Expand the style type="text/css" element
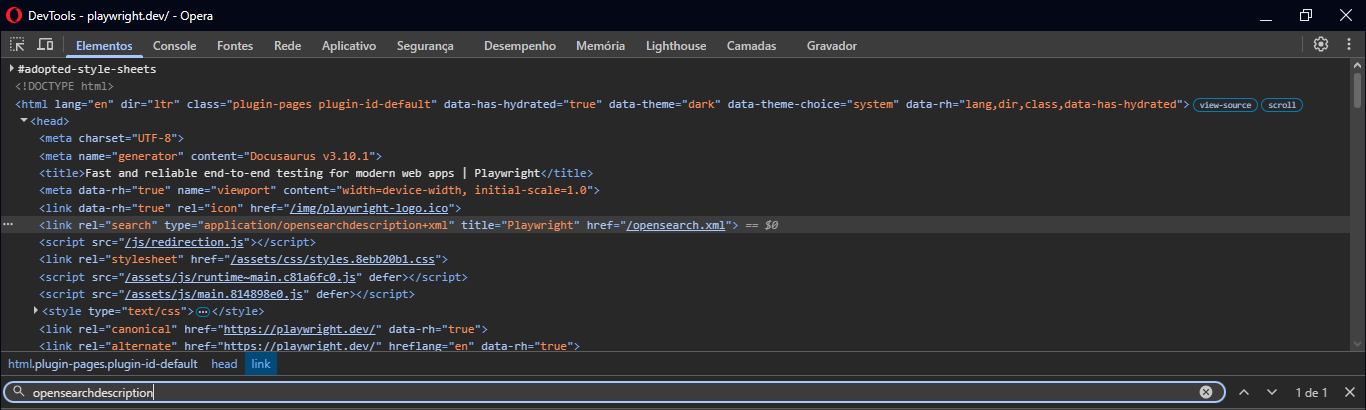 pos(36,311)
